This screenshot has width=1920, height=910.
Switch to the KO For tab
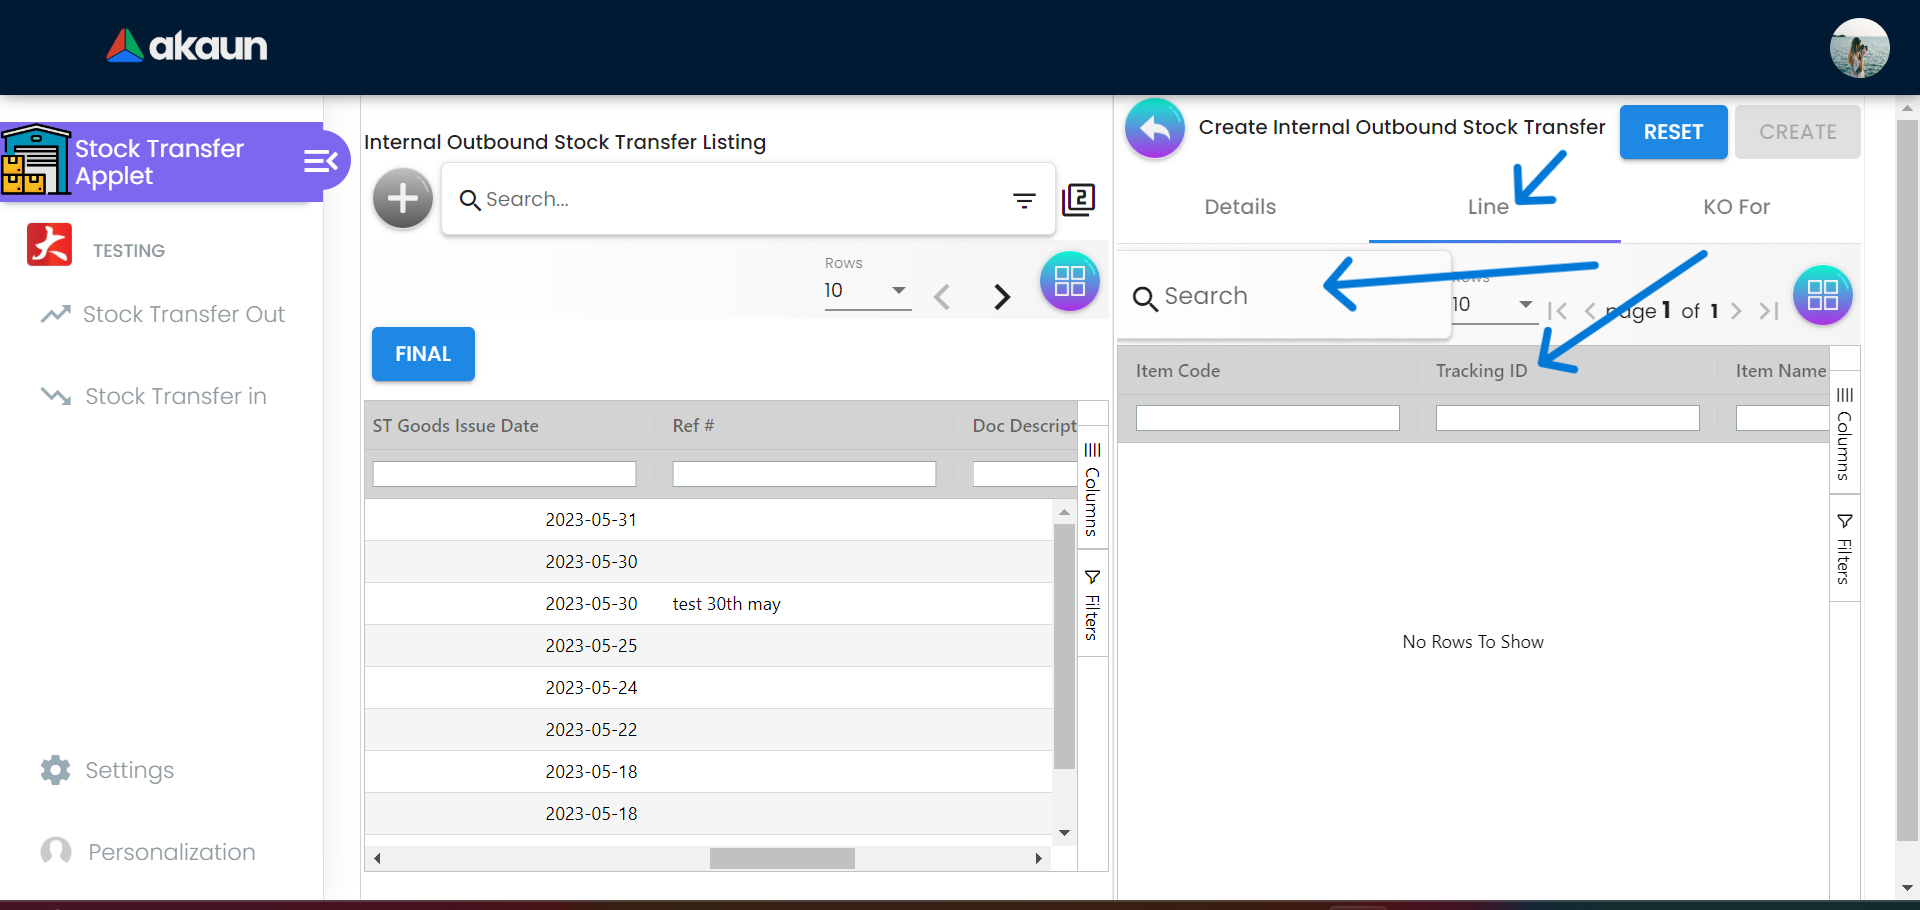(1736, 207)
